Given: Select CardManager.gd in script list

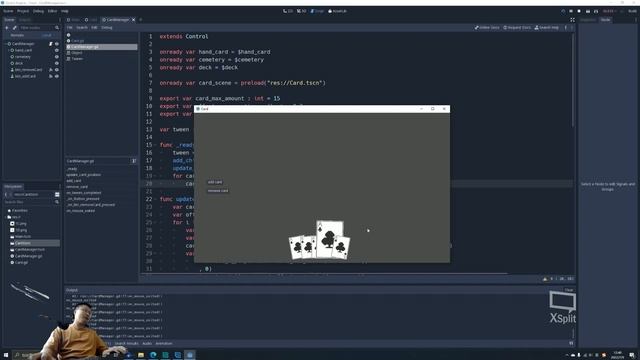Looking at the screenshot, I should pos(102,47).
